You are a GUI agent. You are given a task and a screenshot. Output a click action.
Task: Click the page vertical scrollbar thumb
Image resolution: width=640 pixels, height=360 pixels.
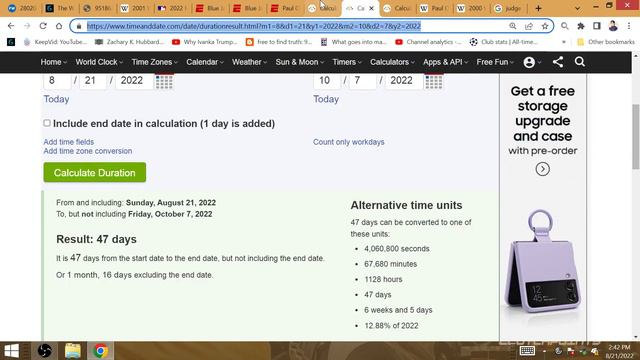click(x=636, y=137)
